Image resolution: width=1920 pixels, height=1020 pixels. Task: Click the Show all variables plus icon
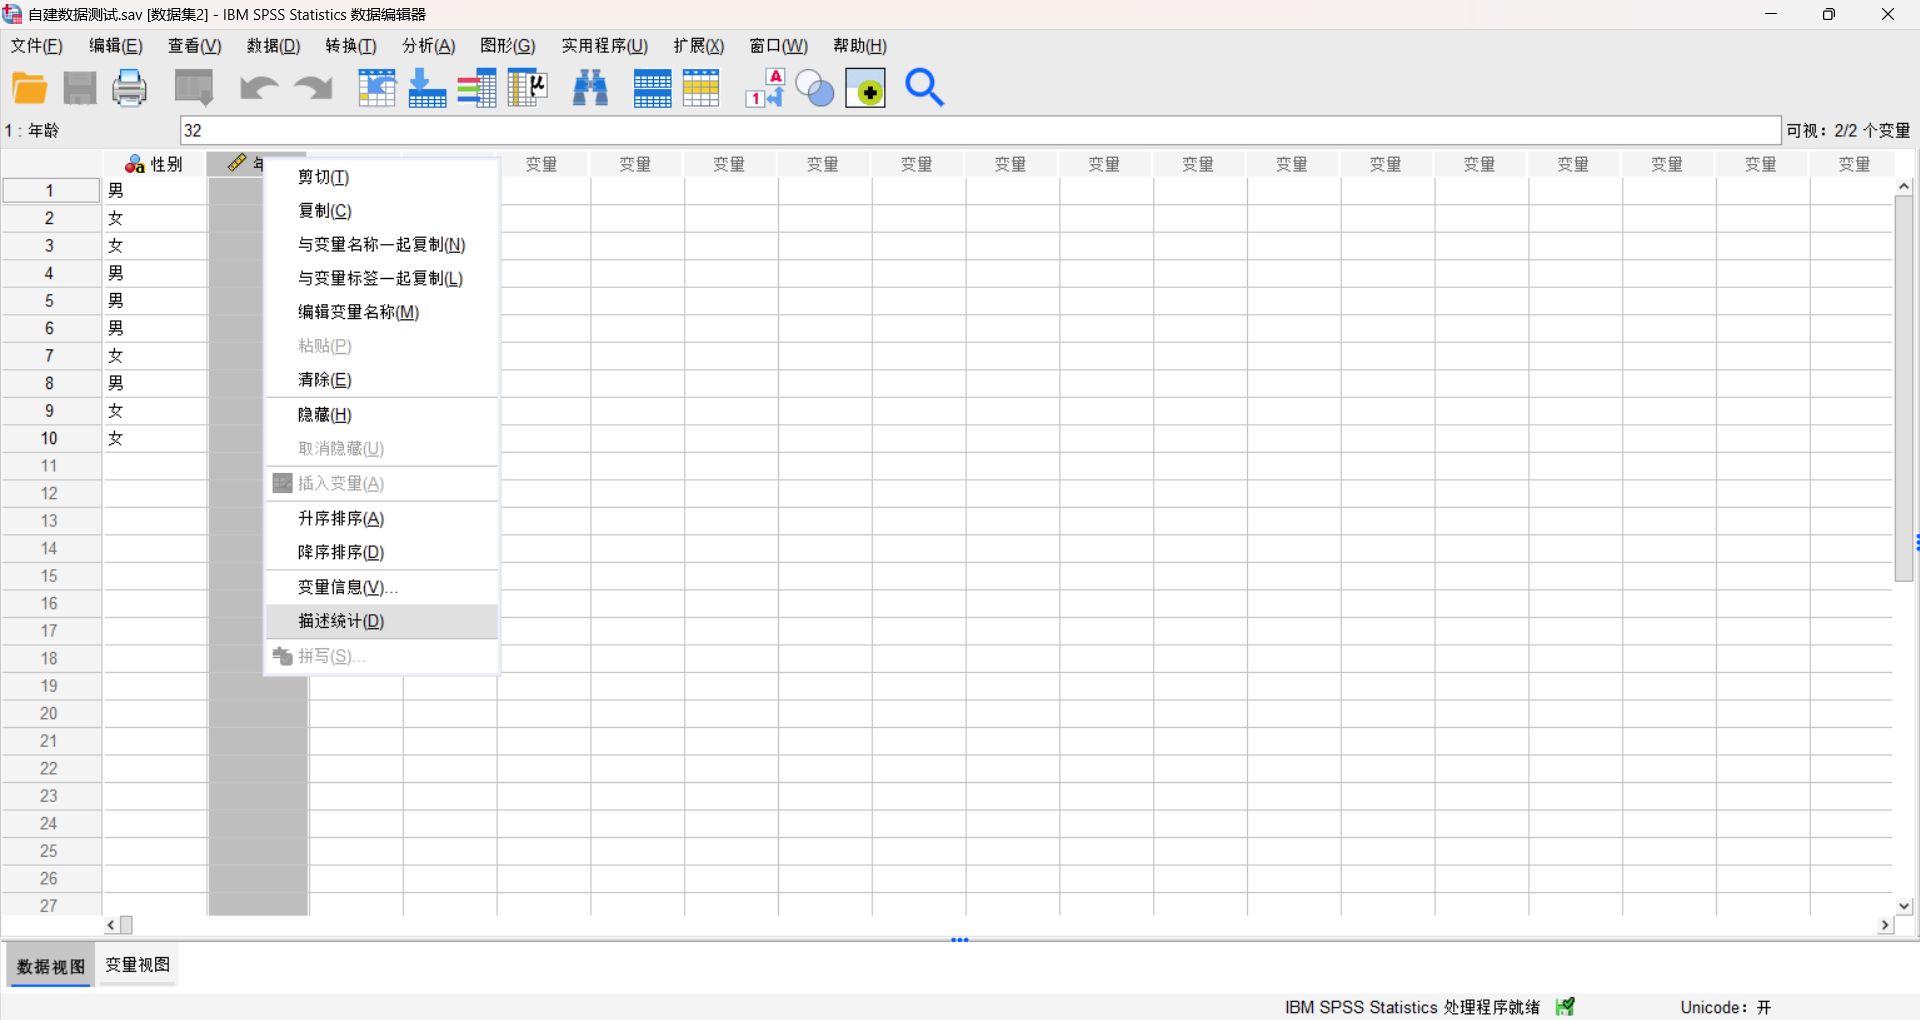865,89
